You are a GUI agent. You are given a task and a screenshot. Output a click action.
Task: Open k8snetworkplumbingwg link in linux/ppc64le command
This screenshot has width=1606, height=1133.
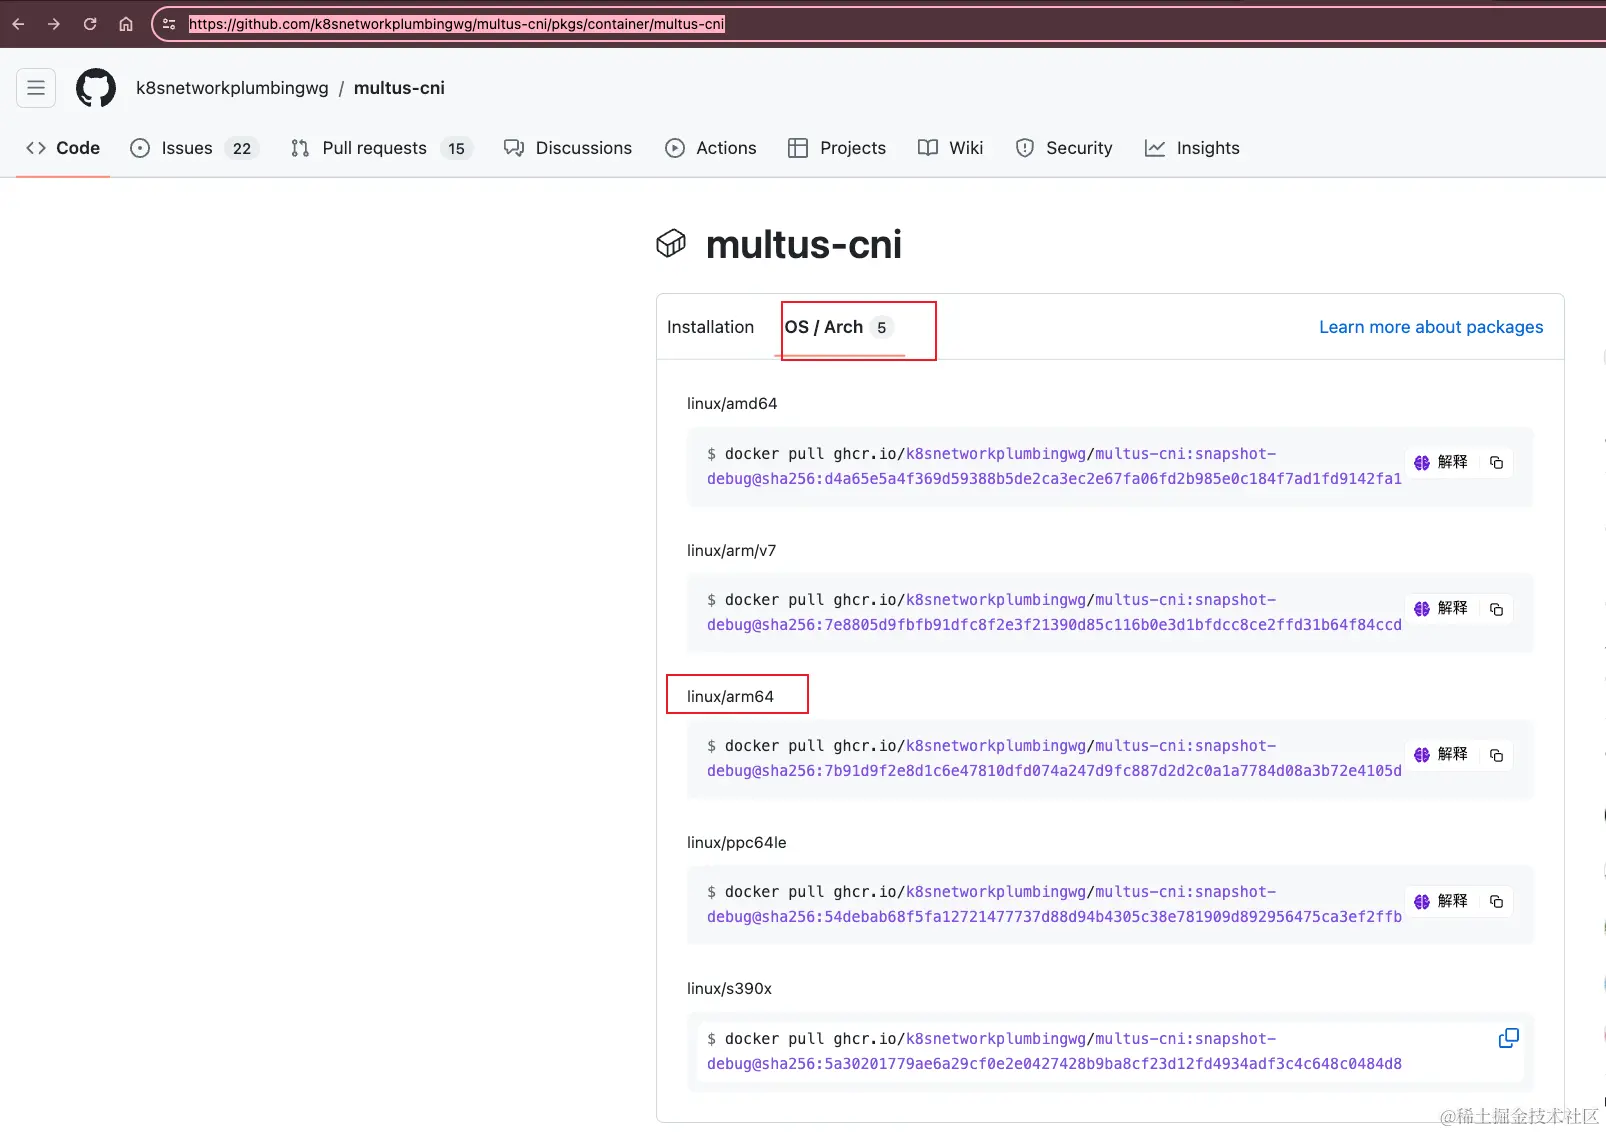[996, 892]
